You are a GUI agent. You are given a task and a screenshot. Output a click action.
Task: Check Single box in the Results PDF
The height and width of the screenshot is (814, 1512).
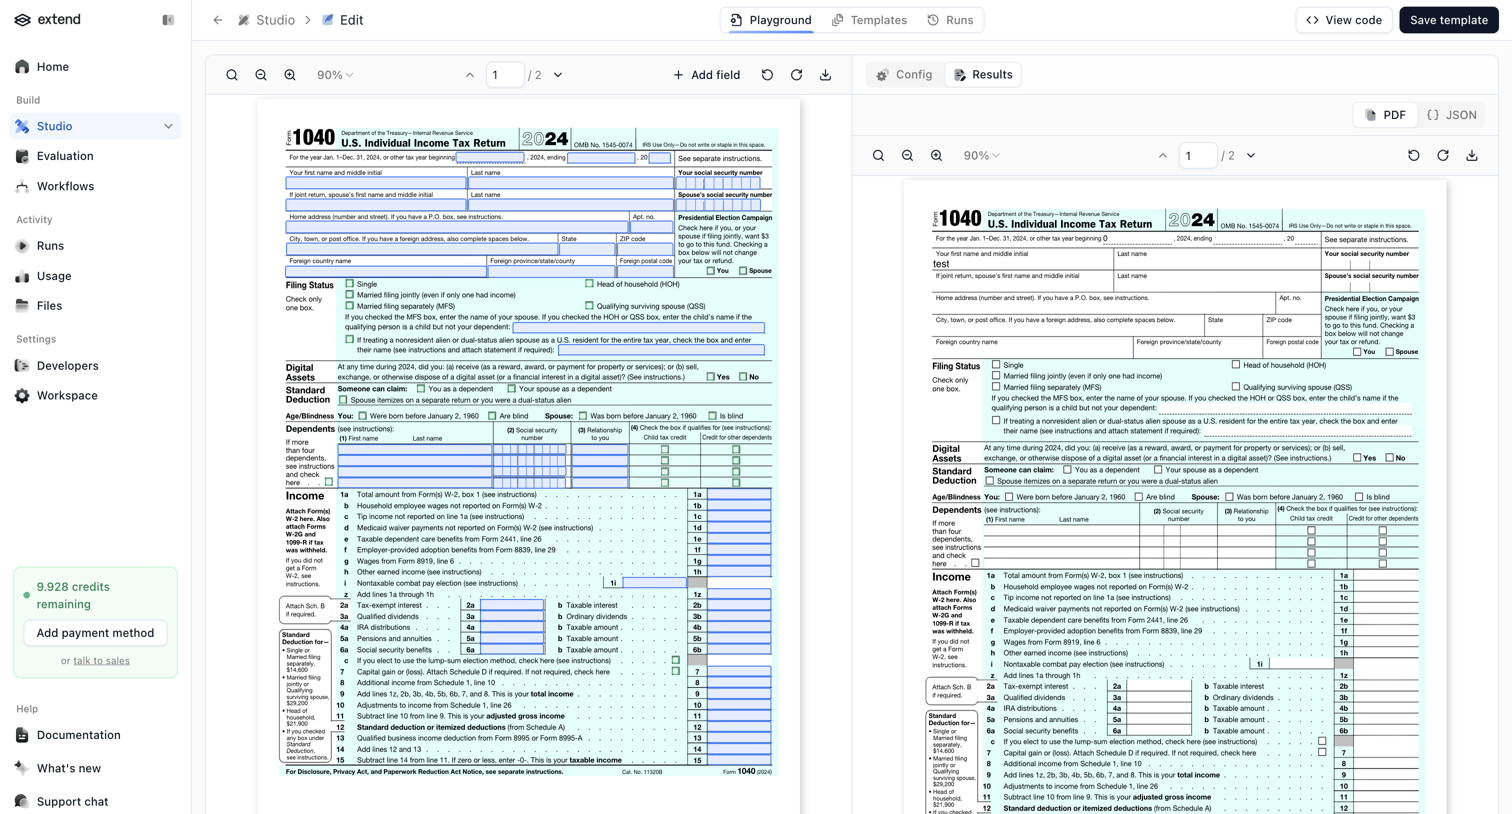pyautogui.click(x=996, y=365)
